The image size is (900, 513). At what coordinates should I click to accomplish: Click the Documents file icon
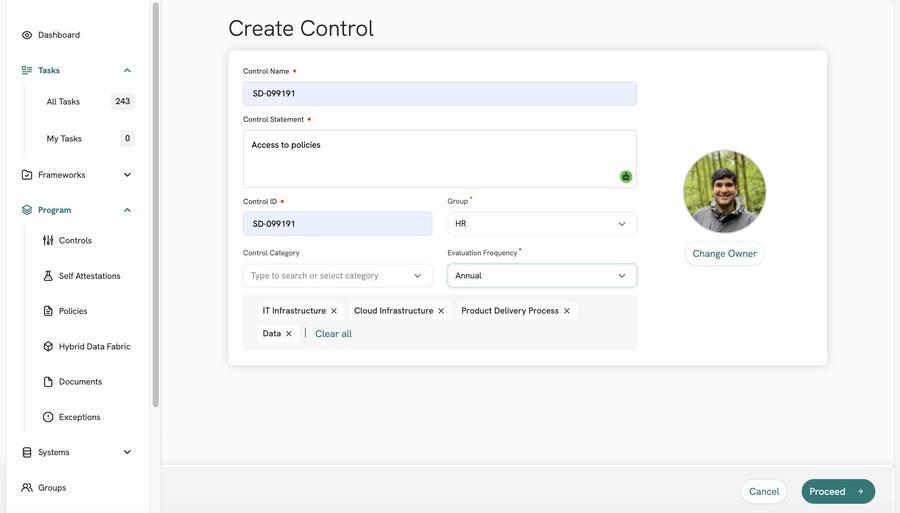48,382
